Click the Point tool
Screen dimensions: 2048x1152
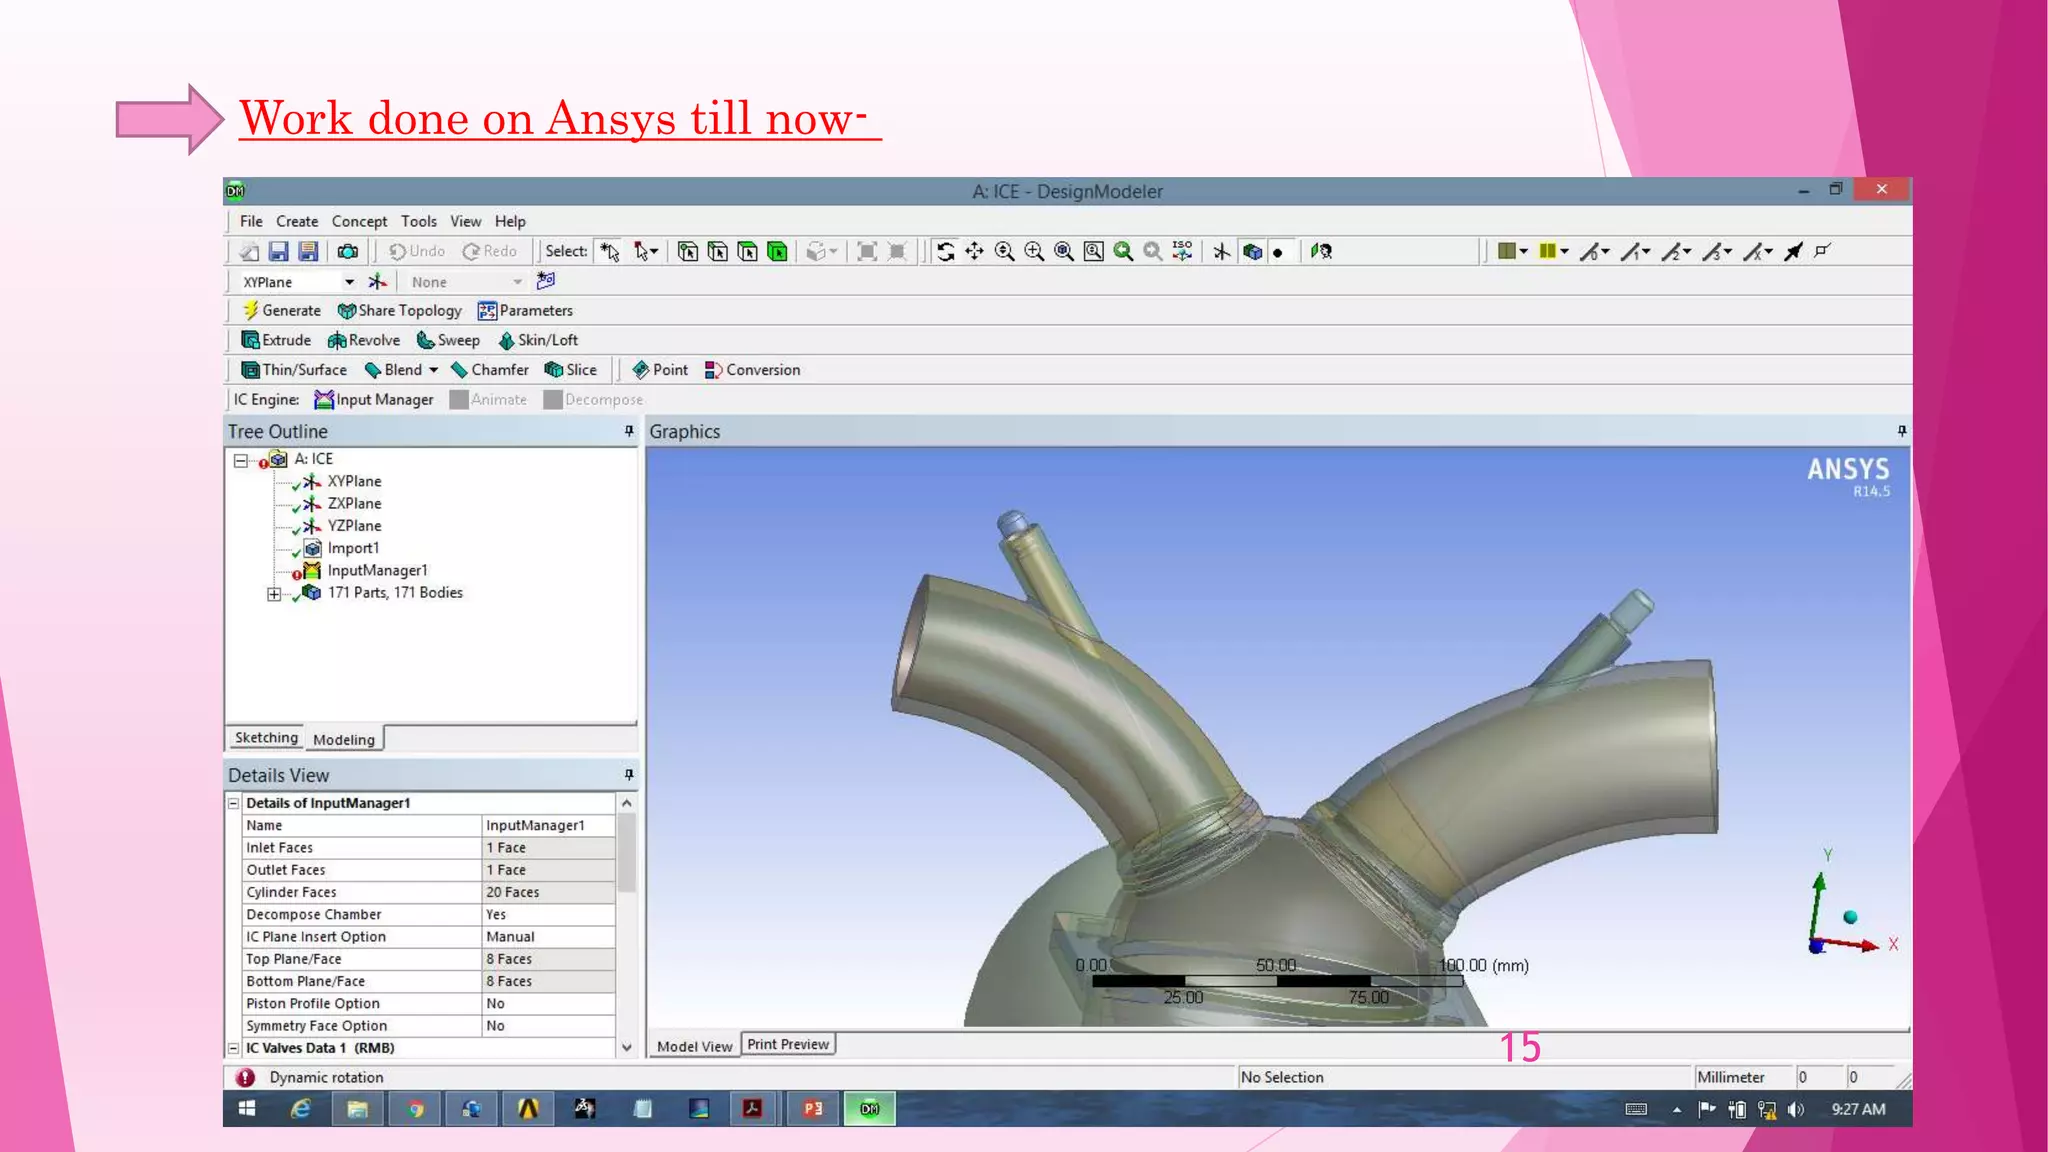coord(660,370)
